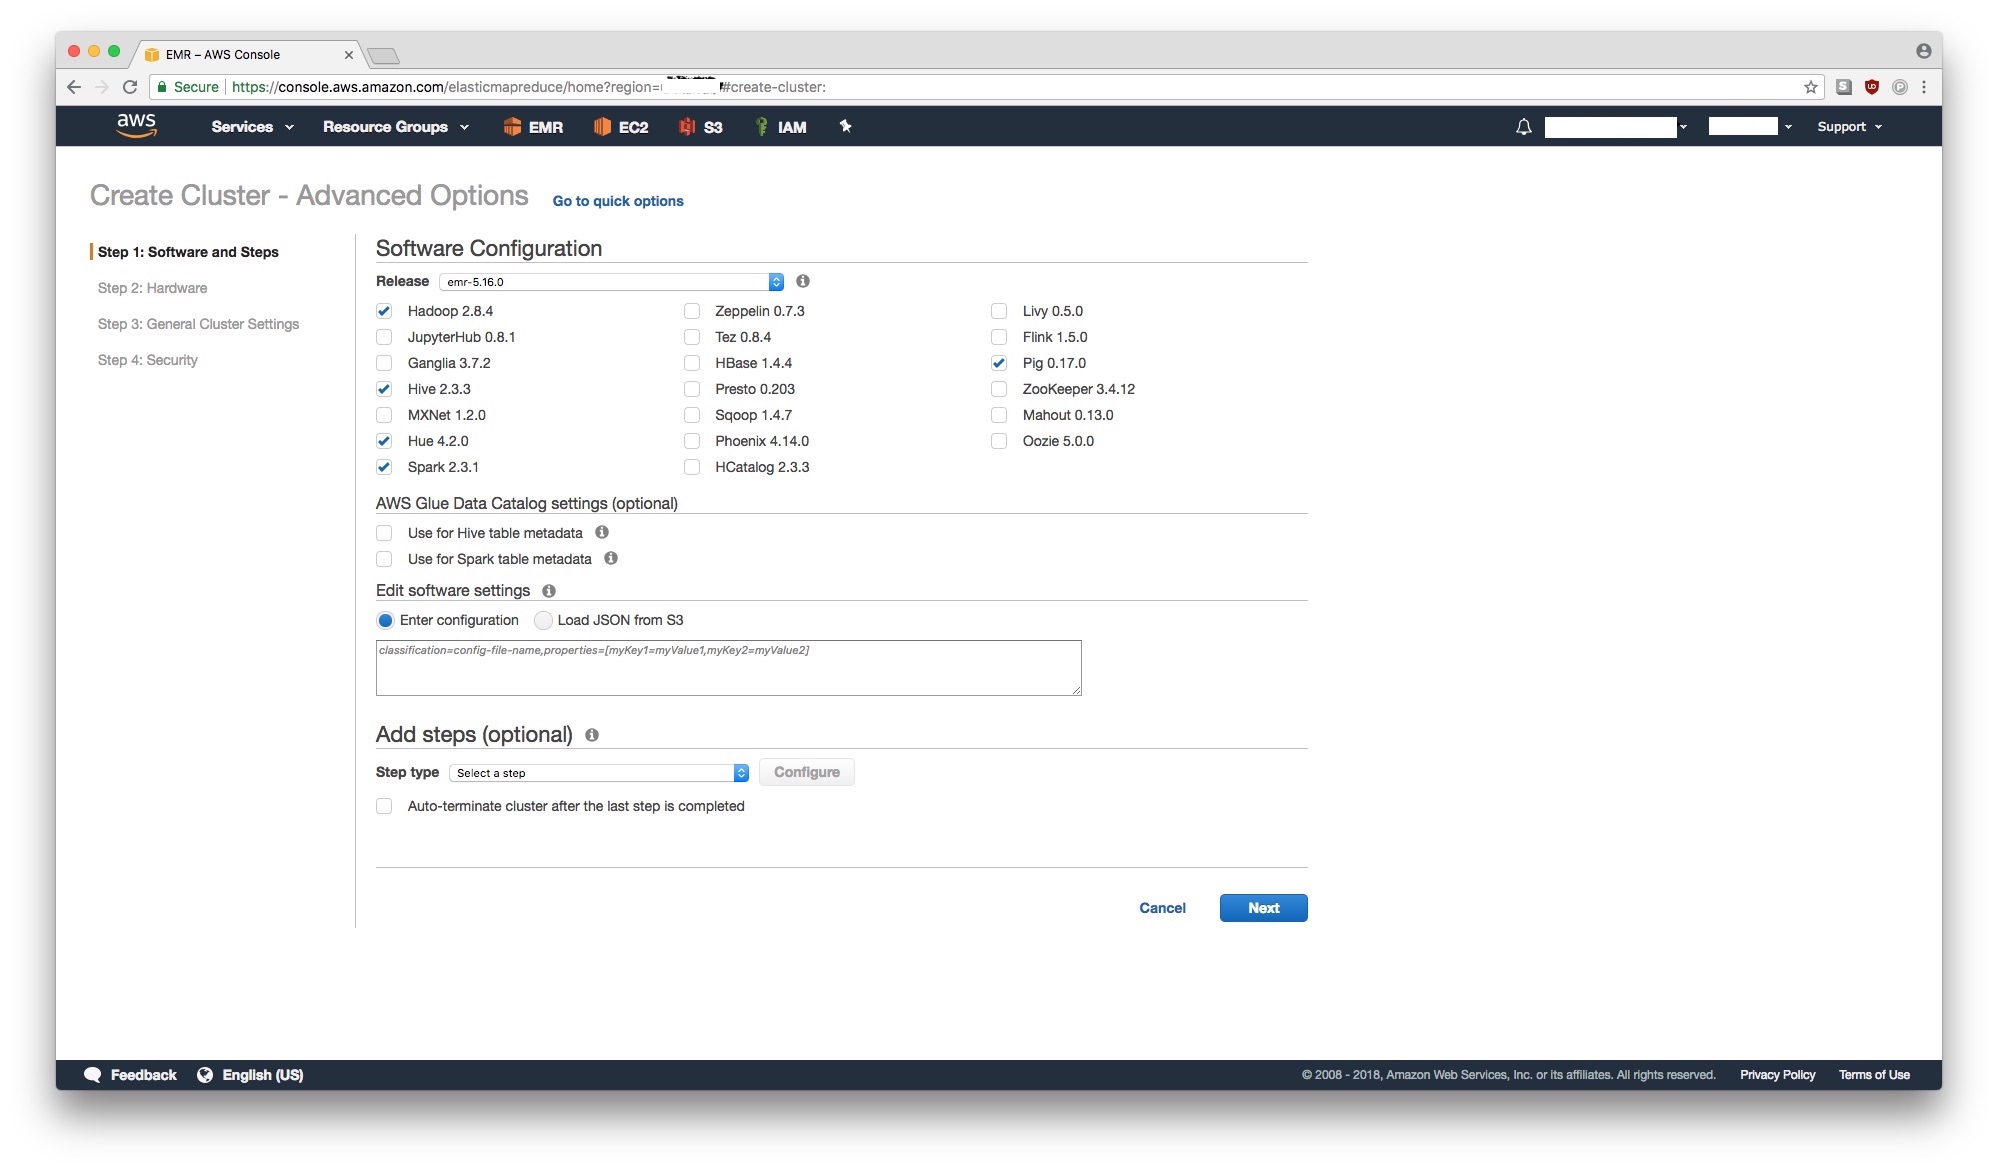Open the Feedback panel at bottom left
The height and width of the screenshot is (1170, 1998).
[141, 1074]
